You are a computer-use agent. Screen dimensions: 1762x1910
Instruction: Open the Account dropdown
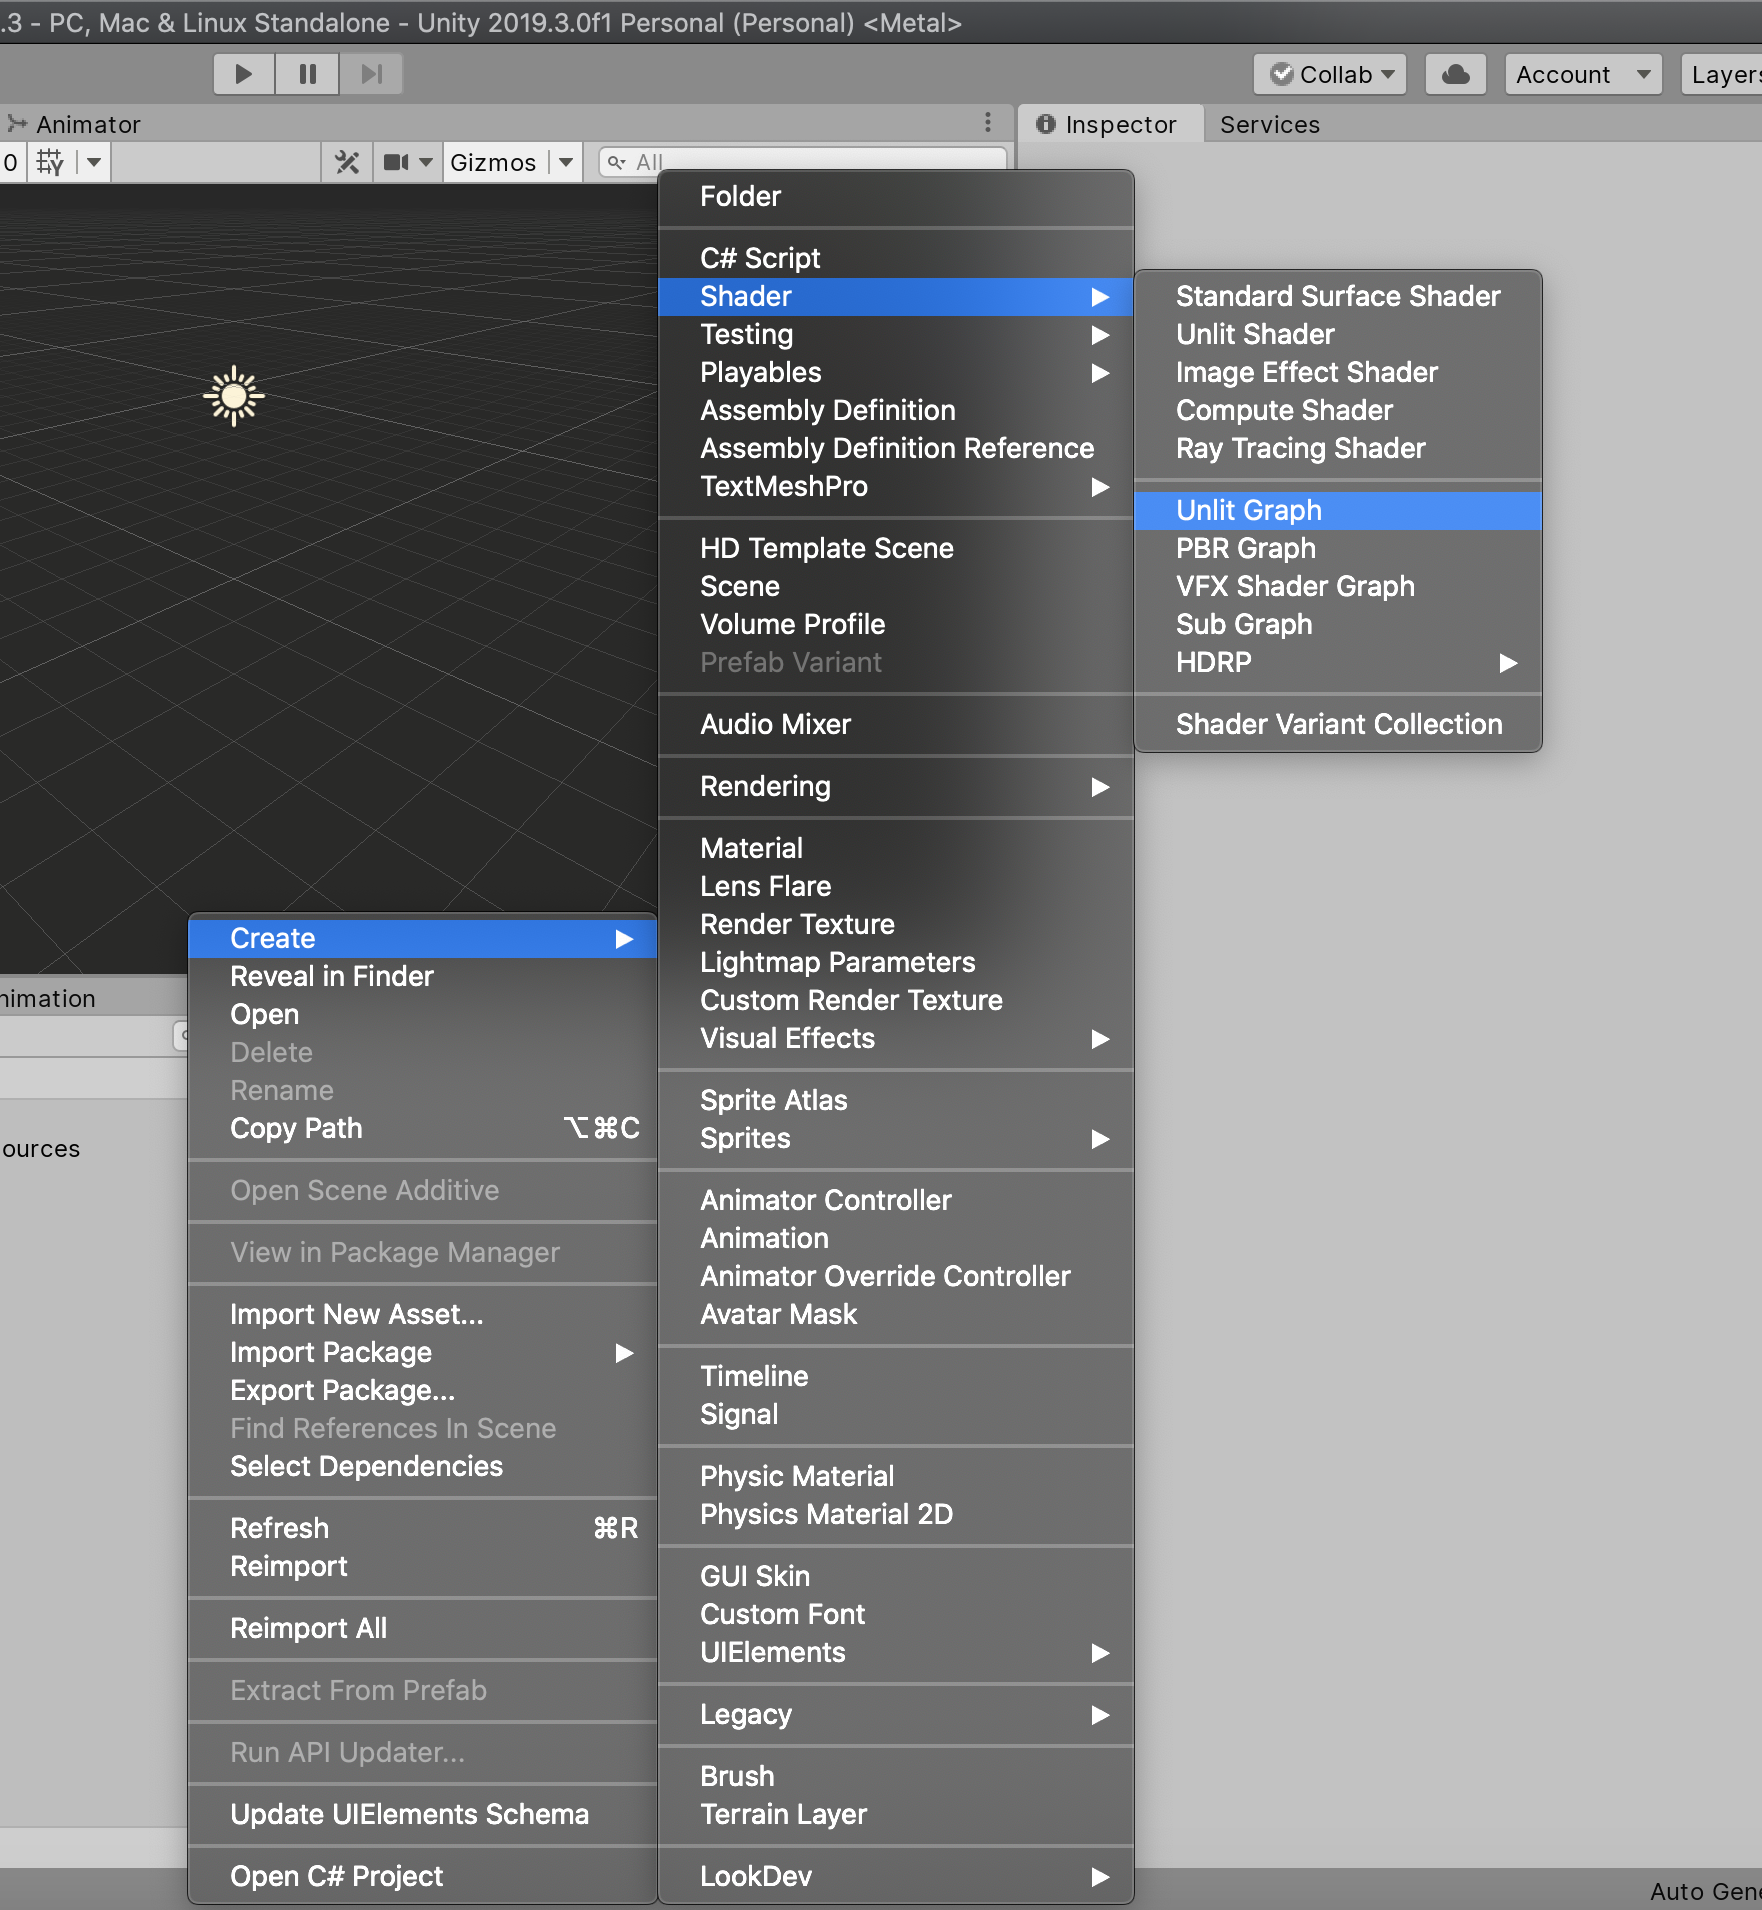(1582, 74)
